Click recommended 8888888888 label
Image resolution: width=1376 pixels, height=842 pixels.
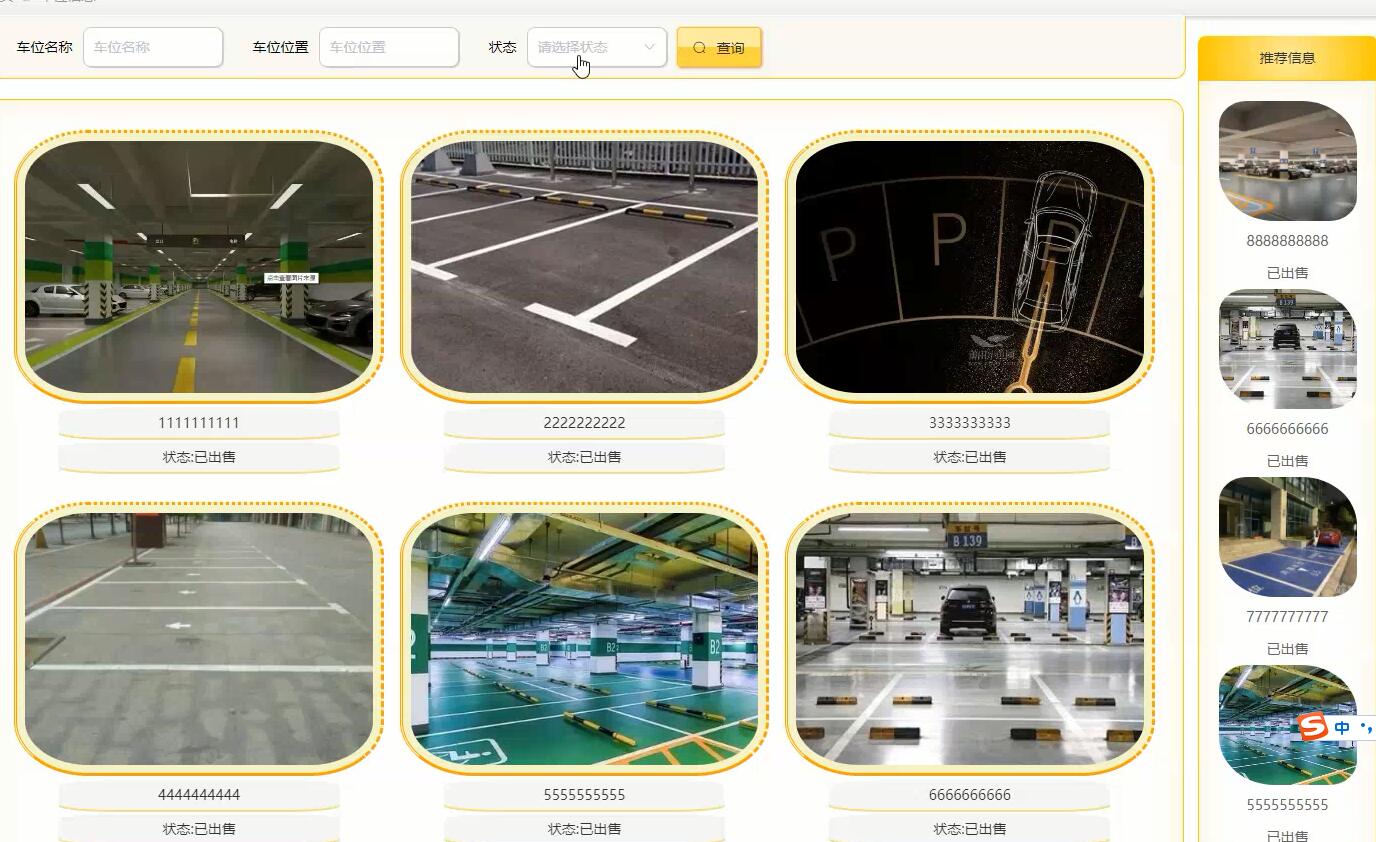click(x=1288, y=241)
